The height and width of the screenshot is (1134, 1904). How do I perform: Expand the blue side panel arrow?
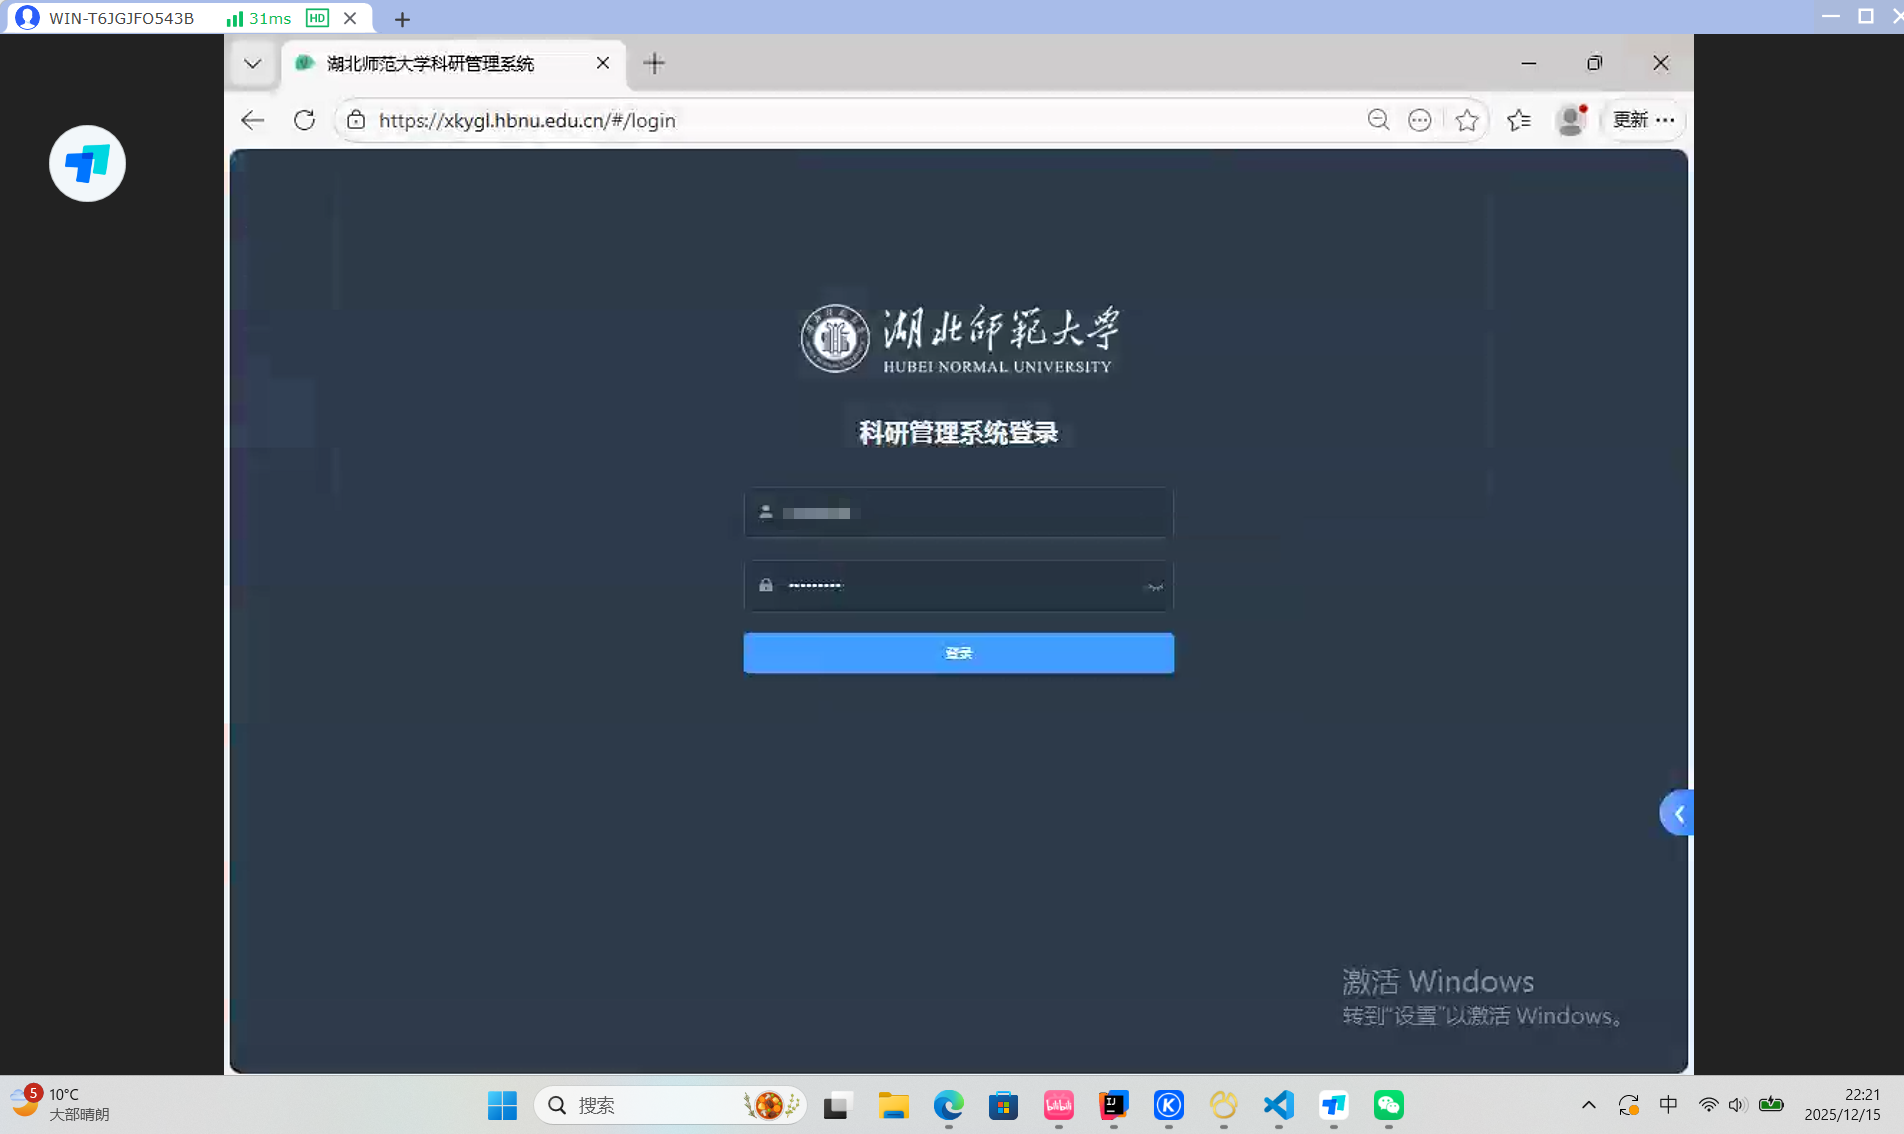pyautogui.click(x=1677, y=814)
